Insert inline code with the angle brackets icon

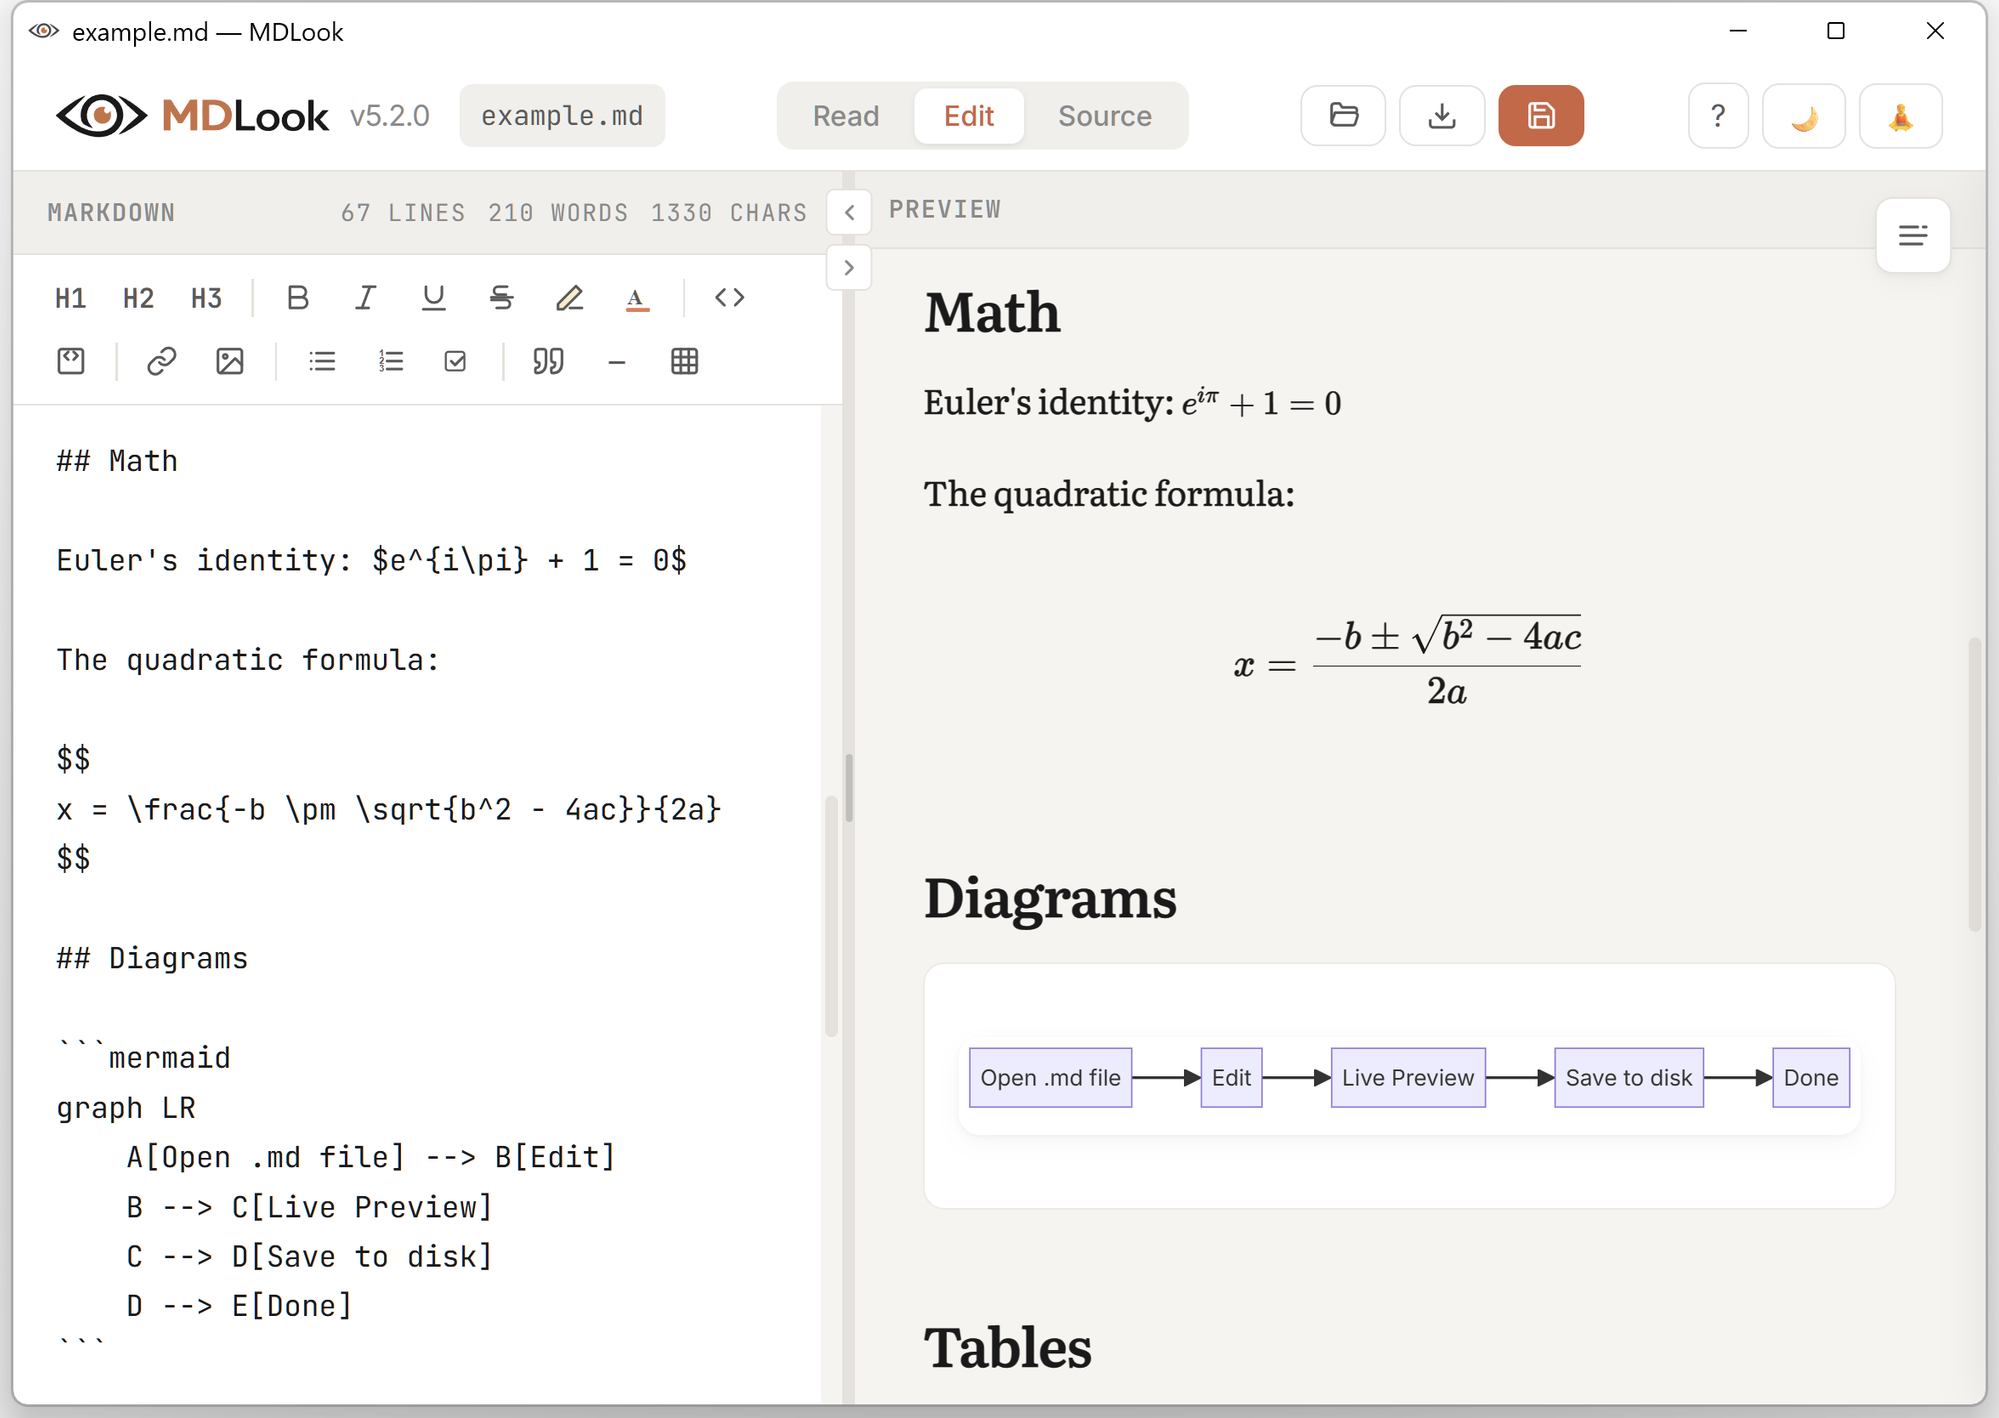[x=729, y=298]
